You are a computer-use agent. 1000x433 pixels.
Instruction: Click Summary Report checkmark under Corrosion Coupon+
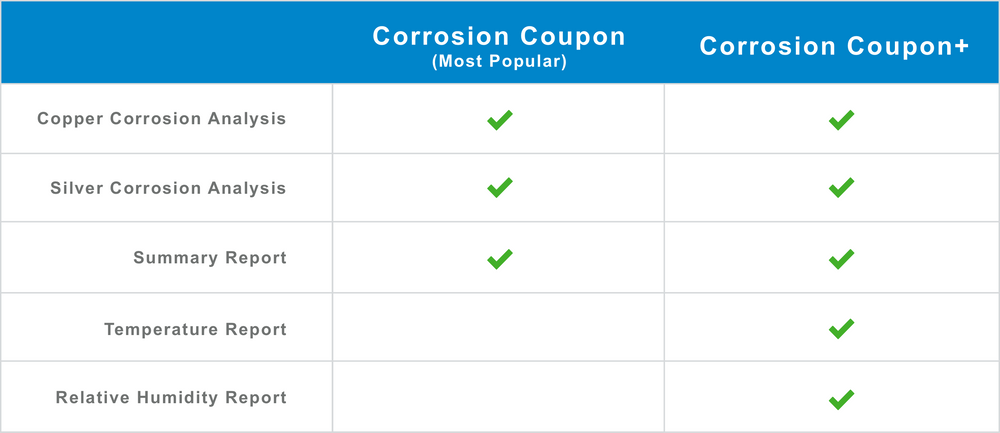[x=841, y=259]
